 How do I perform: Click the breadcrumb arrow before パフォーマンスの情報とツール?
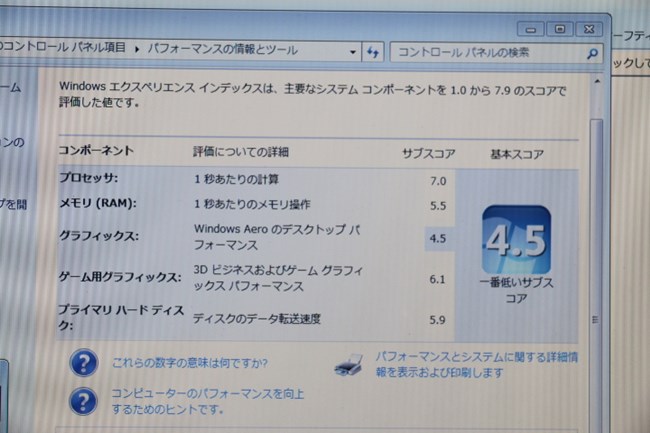(x=137, y=50)
